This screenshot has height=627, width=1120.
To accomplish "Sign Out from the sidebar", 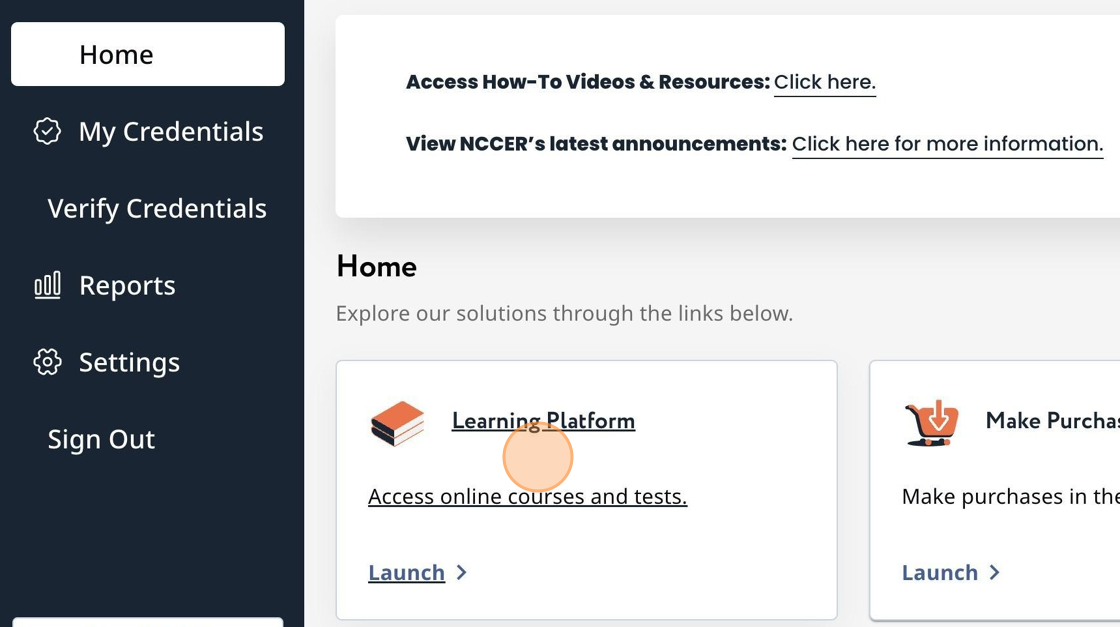I will pyautogui.click(x=101, y=439).
